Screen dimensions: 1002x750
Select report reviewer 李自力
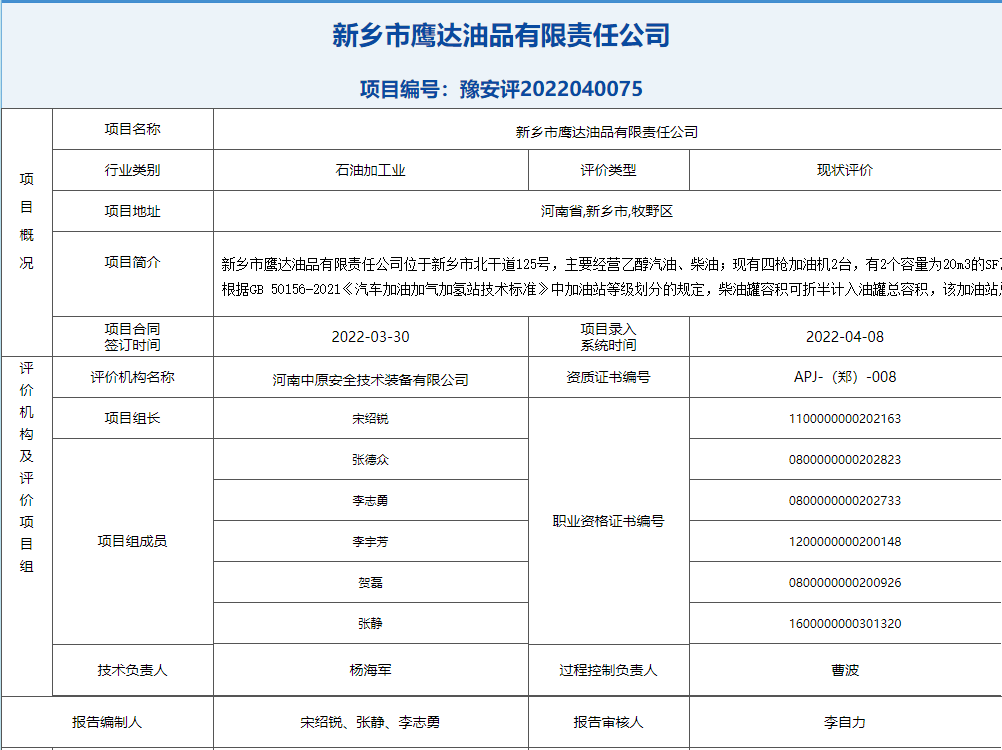(x=845, y=722)
